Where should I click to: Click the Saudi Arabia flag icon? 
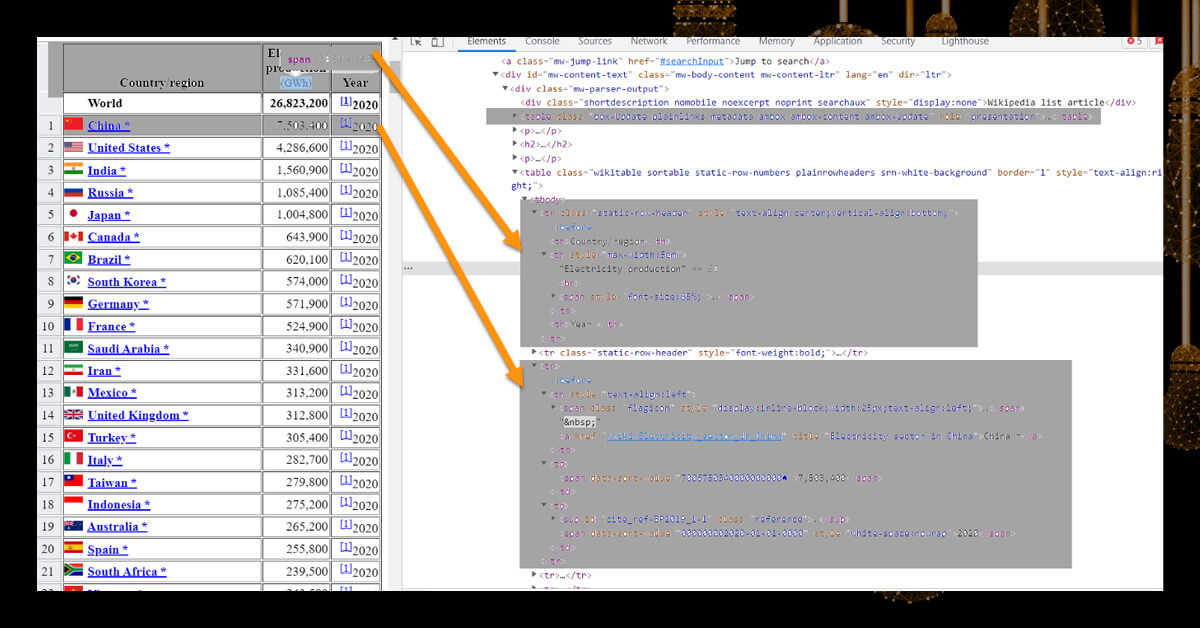pyautogui.click(x=73, y=348)
